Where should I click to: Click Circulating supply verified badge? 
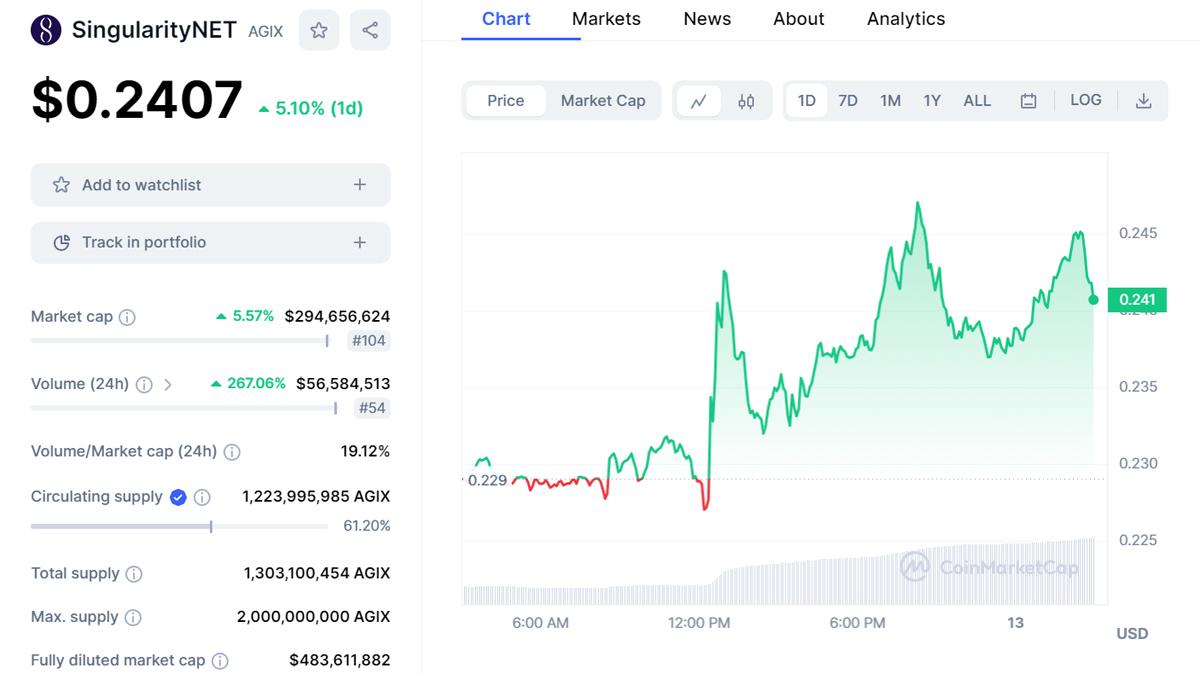[178, 497]
